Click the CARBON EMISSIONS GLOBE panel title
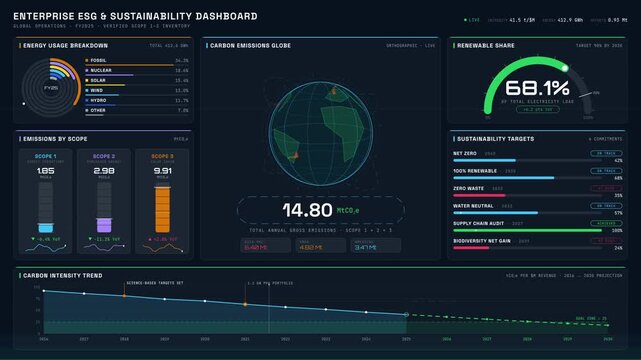Viewport: 641px width, 360px height. pos(250,46)
